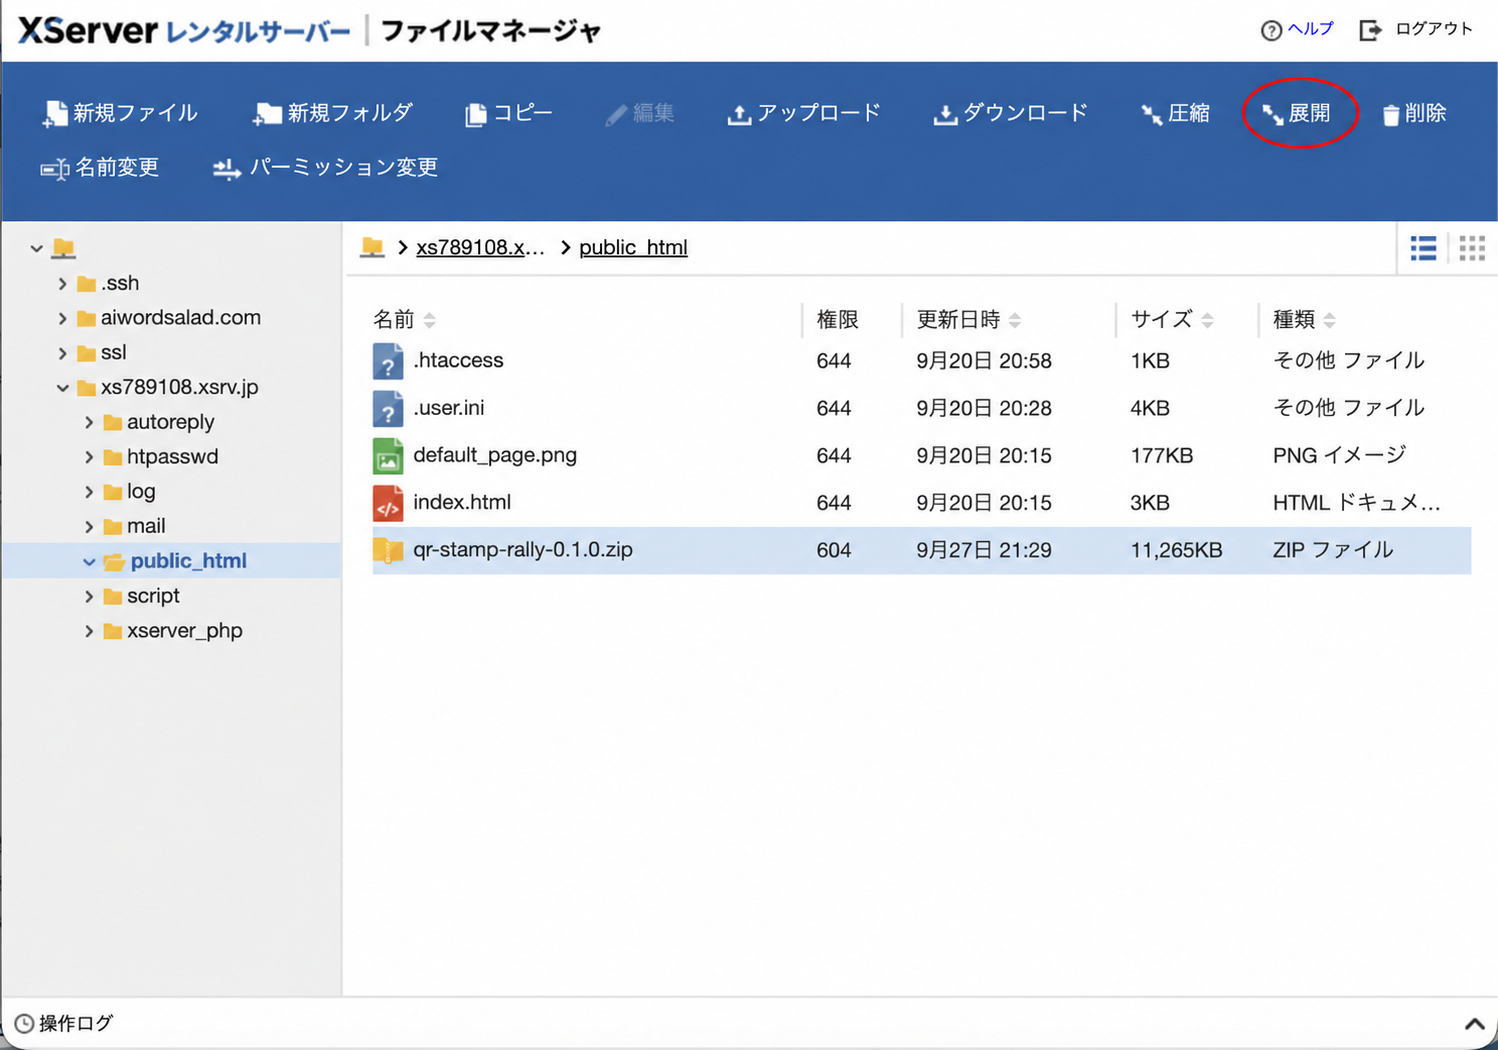Rename the file using 名前変更
1498x1050 pixels.
click(100, 168)
